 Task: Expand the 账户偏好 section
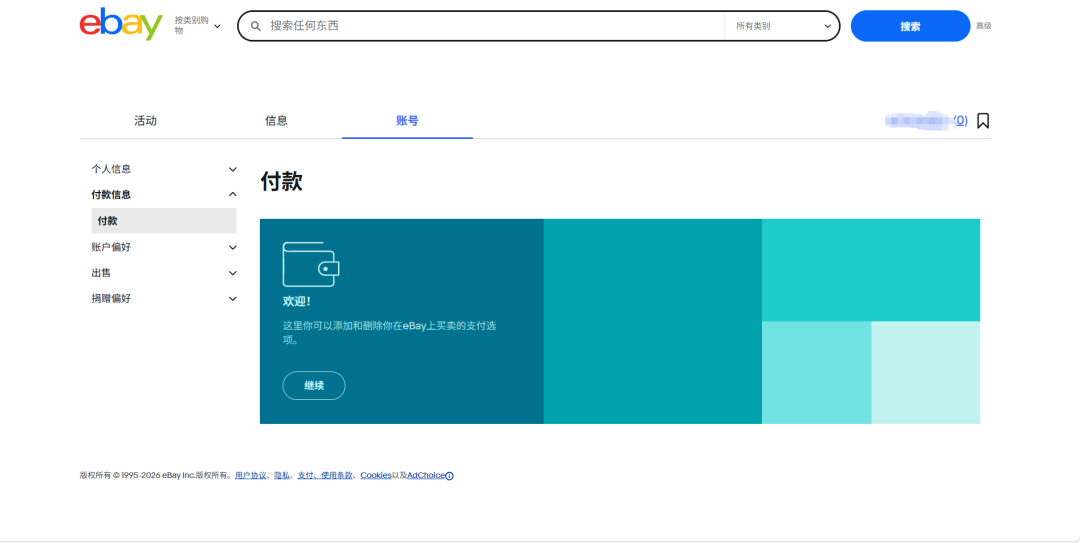click(164, 247)
